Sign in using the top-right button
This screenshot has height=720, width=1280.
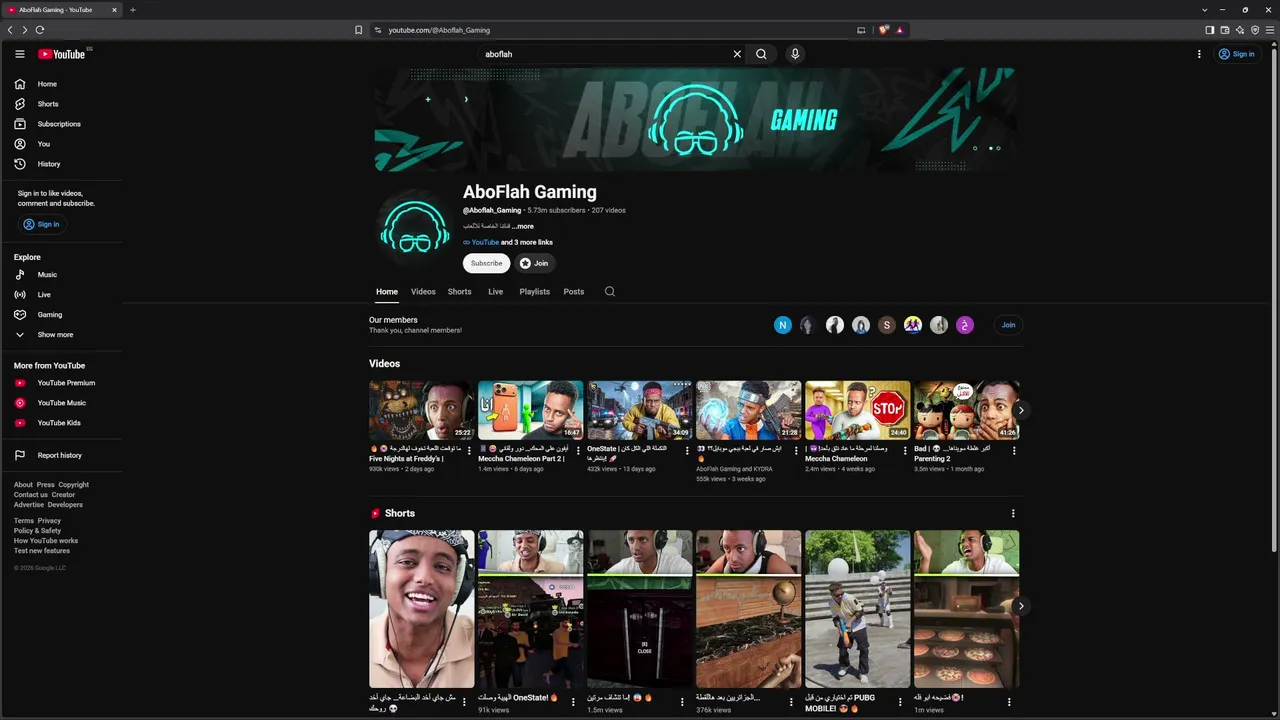coord(1236,54)
